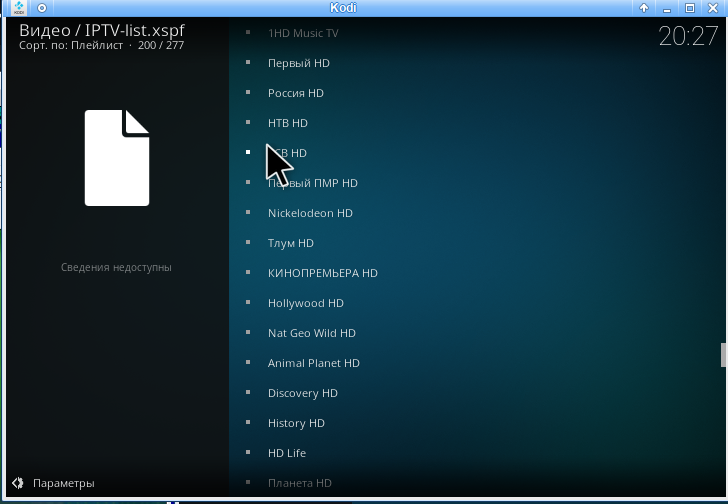Image resolution: width=728 pixels, height=504 pixels.
Task: Play Nat Geo Wild HD
Action: (x=311, y=333)
